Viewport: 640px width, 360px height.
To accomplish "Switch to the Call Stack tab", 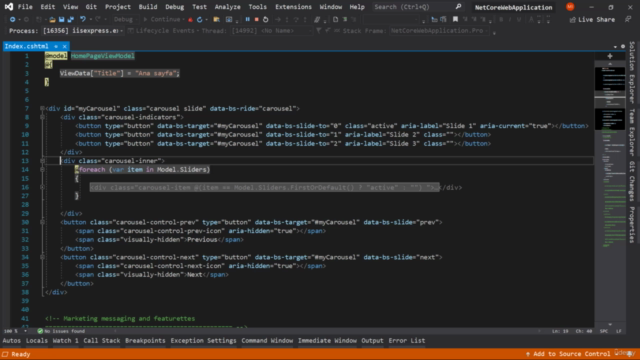I will pos(102,340).
